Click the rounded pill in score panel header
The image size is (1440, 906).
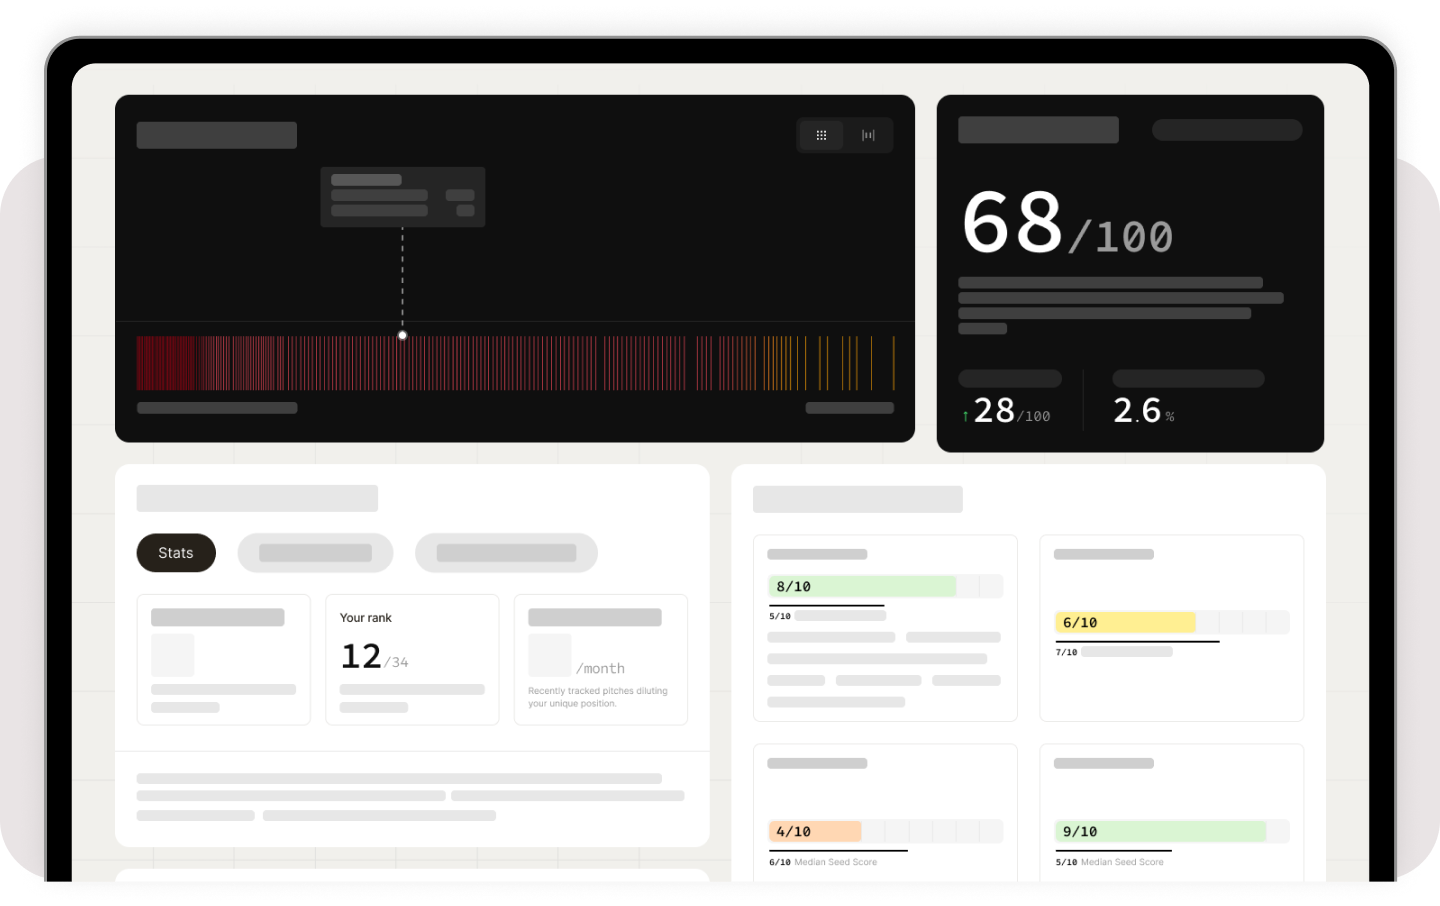(1226, 130)
